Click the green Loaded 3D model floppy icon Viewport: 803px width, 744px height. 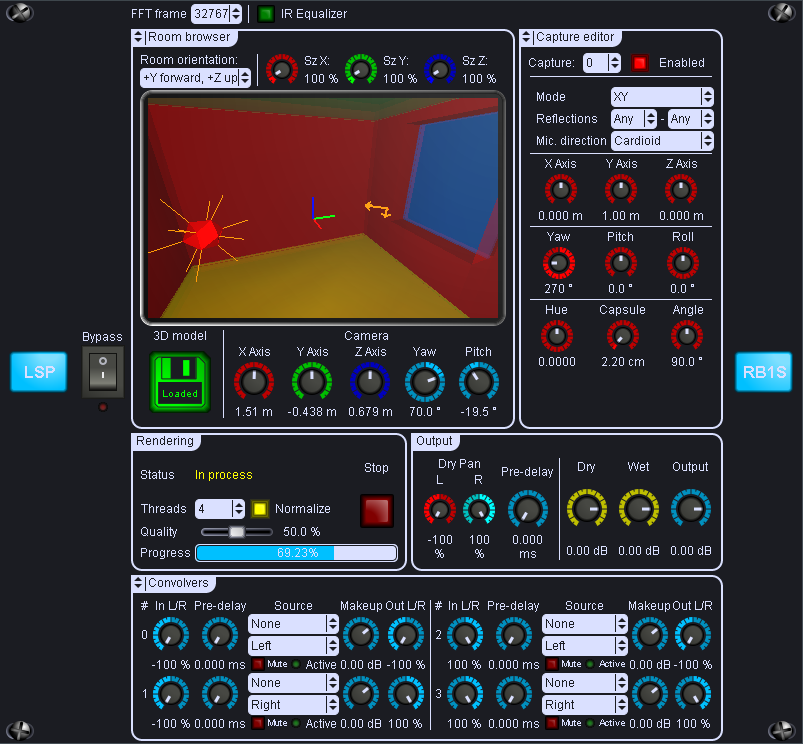tap(180, 381)
